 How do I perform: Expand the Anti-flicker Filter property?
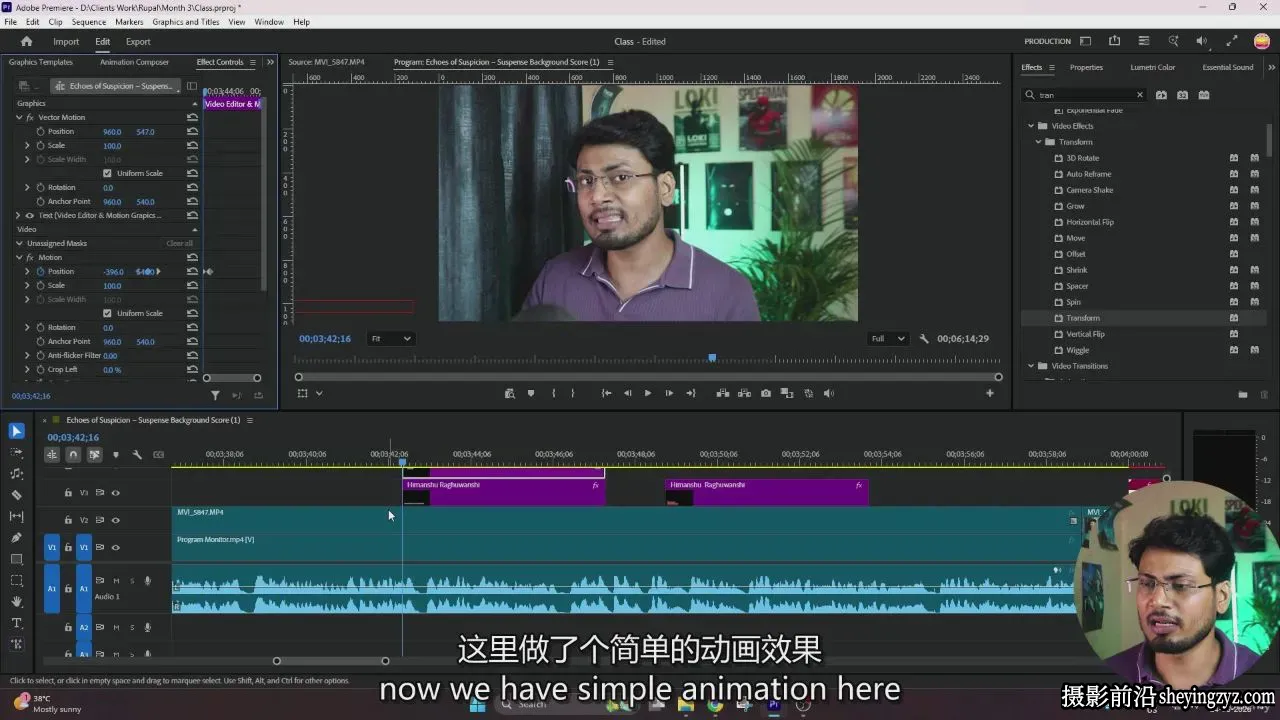(x=27, y=356)
